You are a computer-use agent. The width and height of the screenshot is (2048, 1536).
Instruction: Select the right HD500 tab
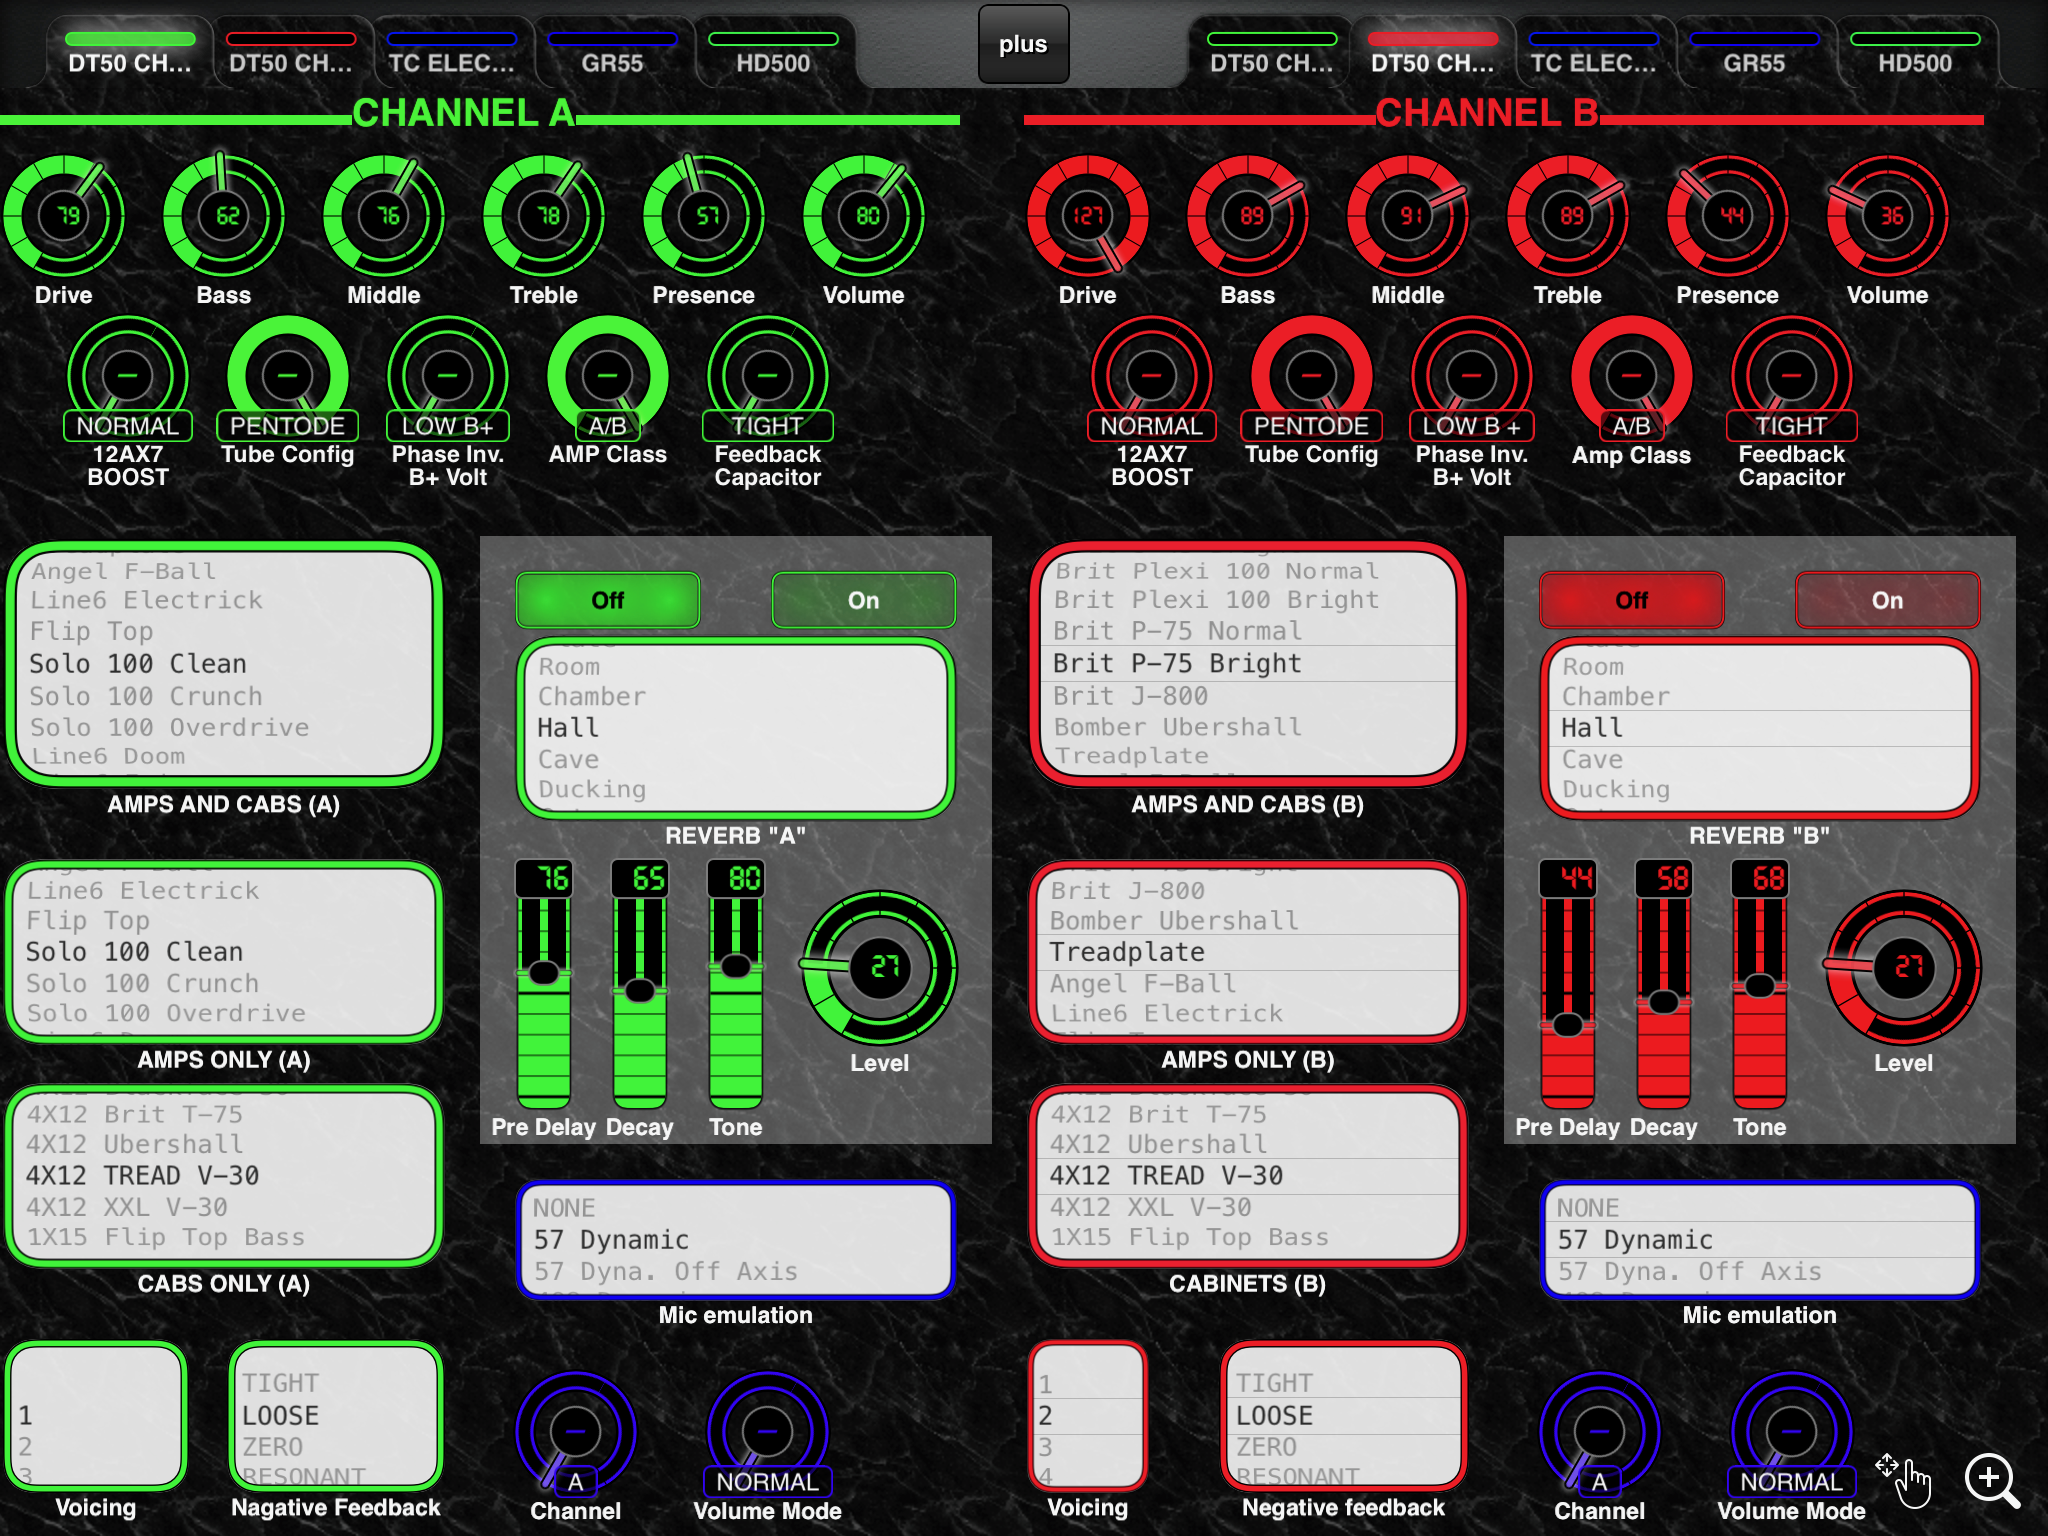pos(1915,54)
